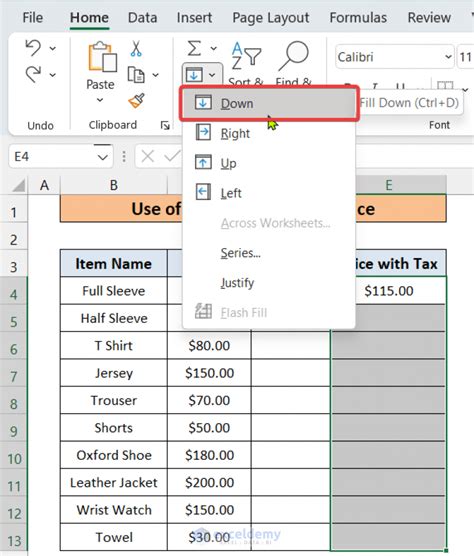The height and width of the screenshot is (556, 474).
Task: Click the Copy icon
Action: coord(136,75)
